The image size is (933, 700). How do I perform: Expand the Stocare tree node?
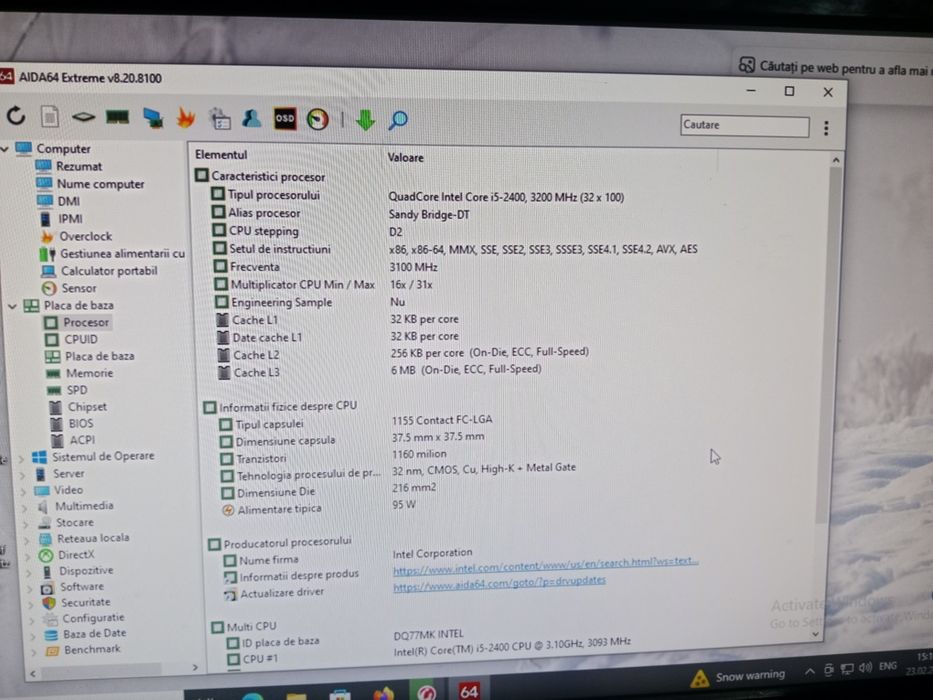tap(27, 524)
